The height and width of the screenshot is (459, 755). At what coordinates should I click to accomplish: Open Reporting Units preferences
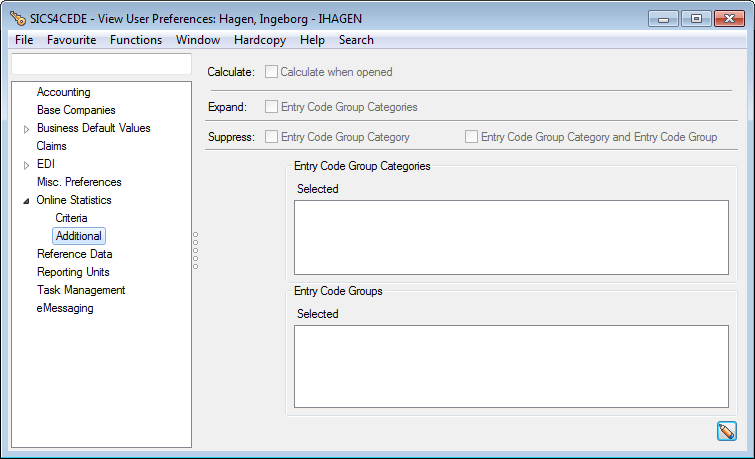click(73, 272)
